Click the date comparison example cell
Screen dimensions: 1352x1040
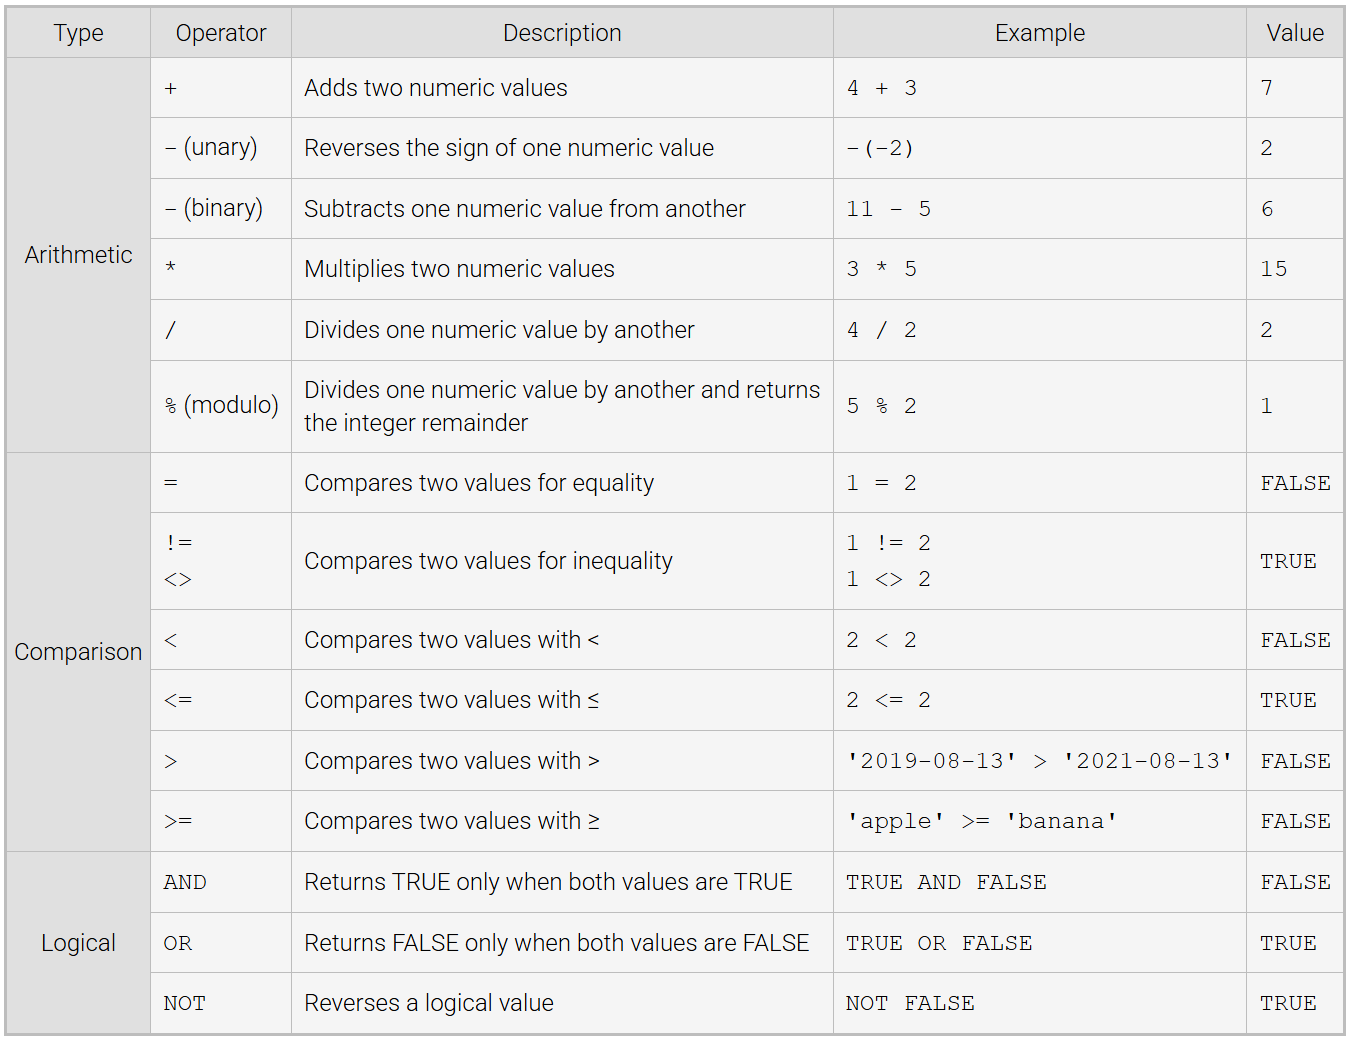click(x=1039, y=761)
